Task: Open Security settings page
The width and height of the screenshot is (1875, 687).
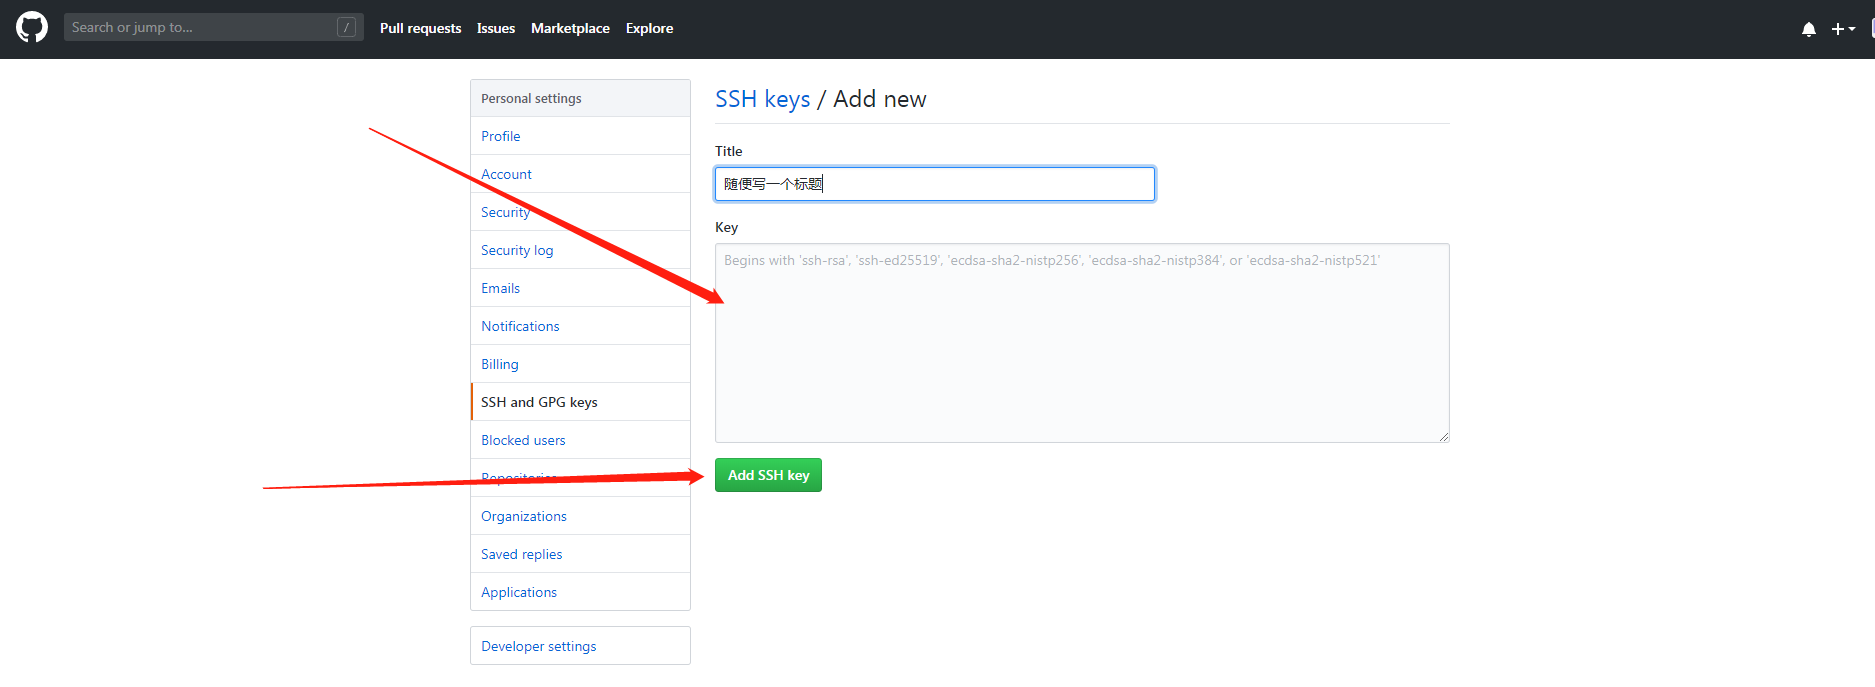Action: [x=580, y=212]
